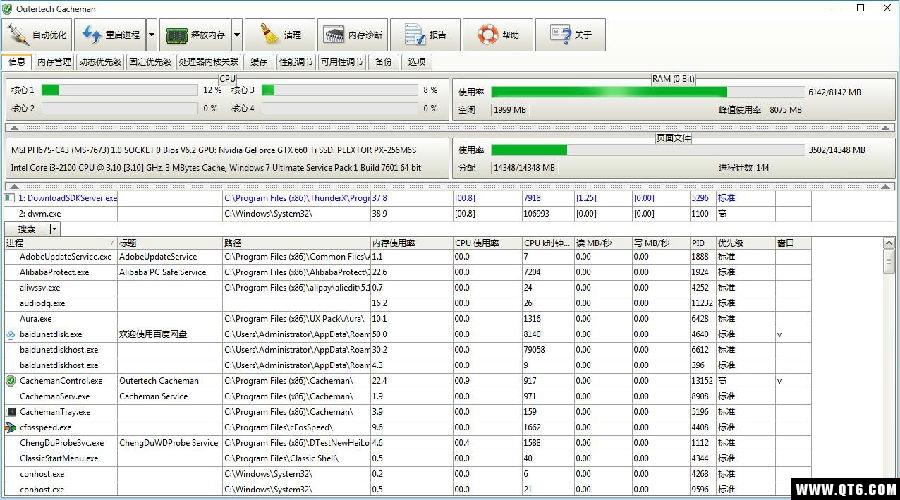Click the page file 使用率 usage bar
The width and height of the screenshot is (900, 500).
648,150
